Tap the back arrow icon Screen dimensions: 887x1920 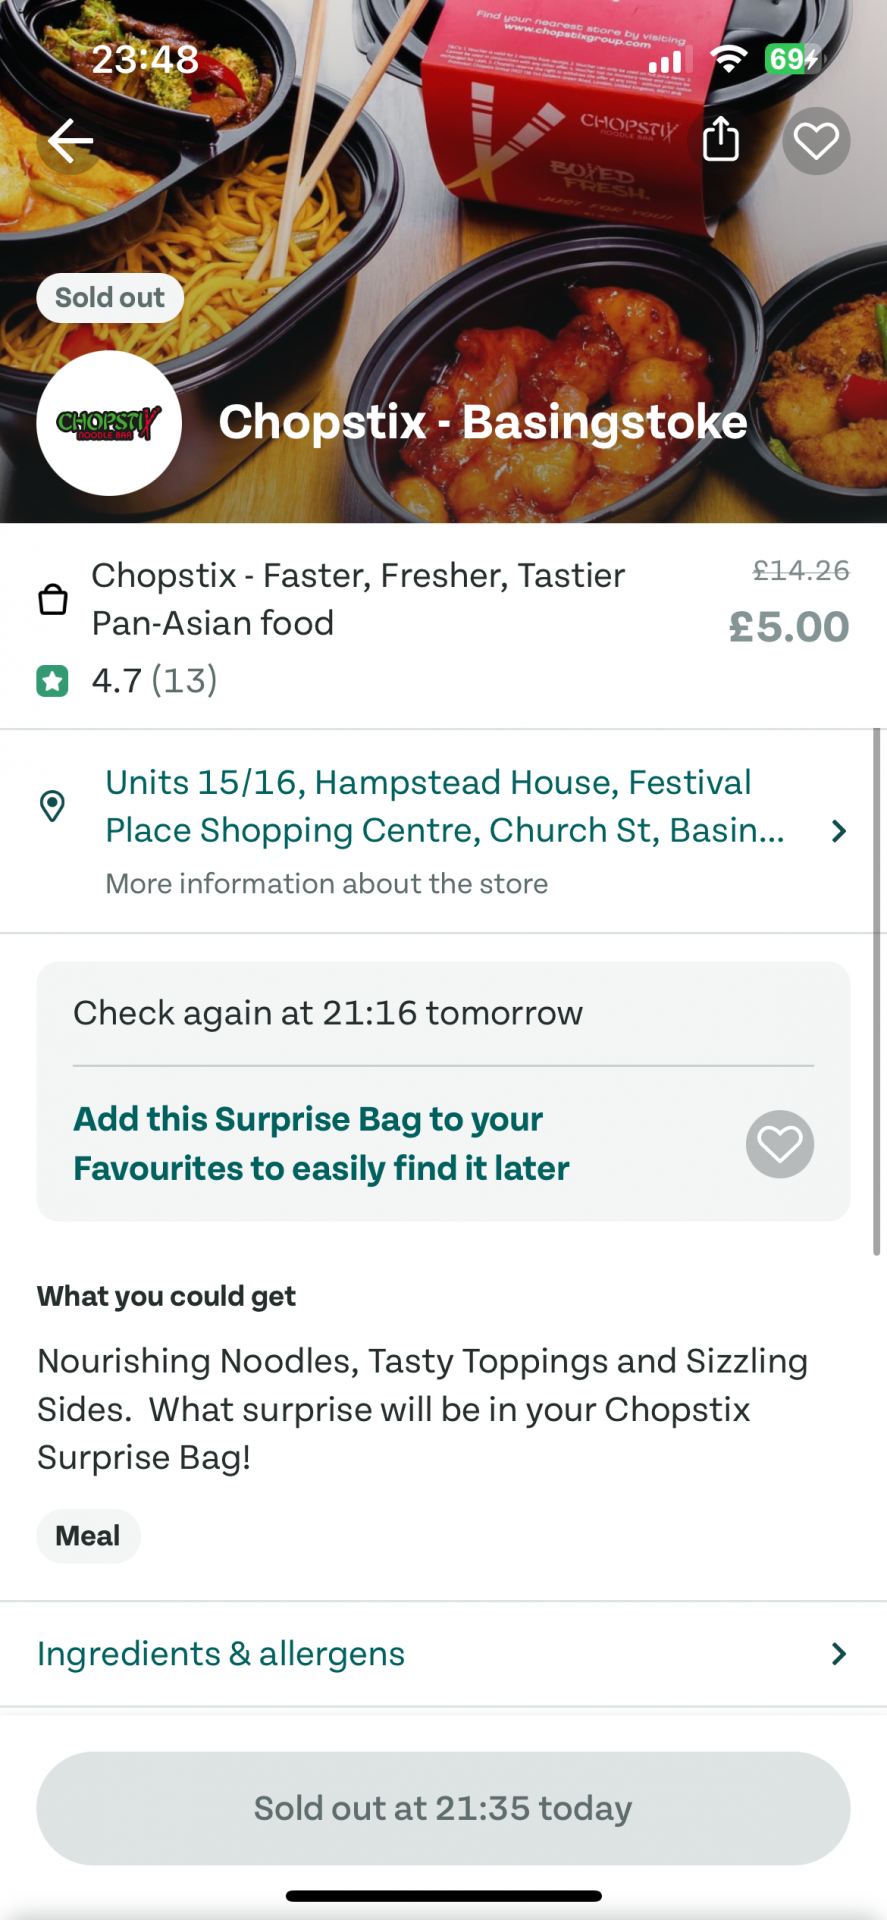70,141
